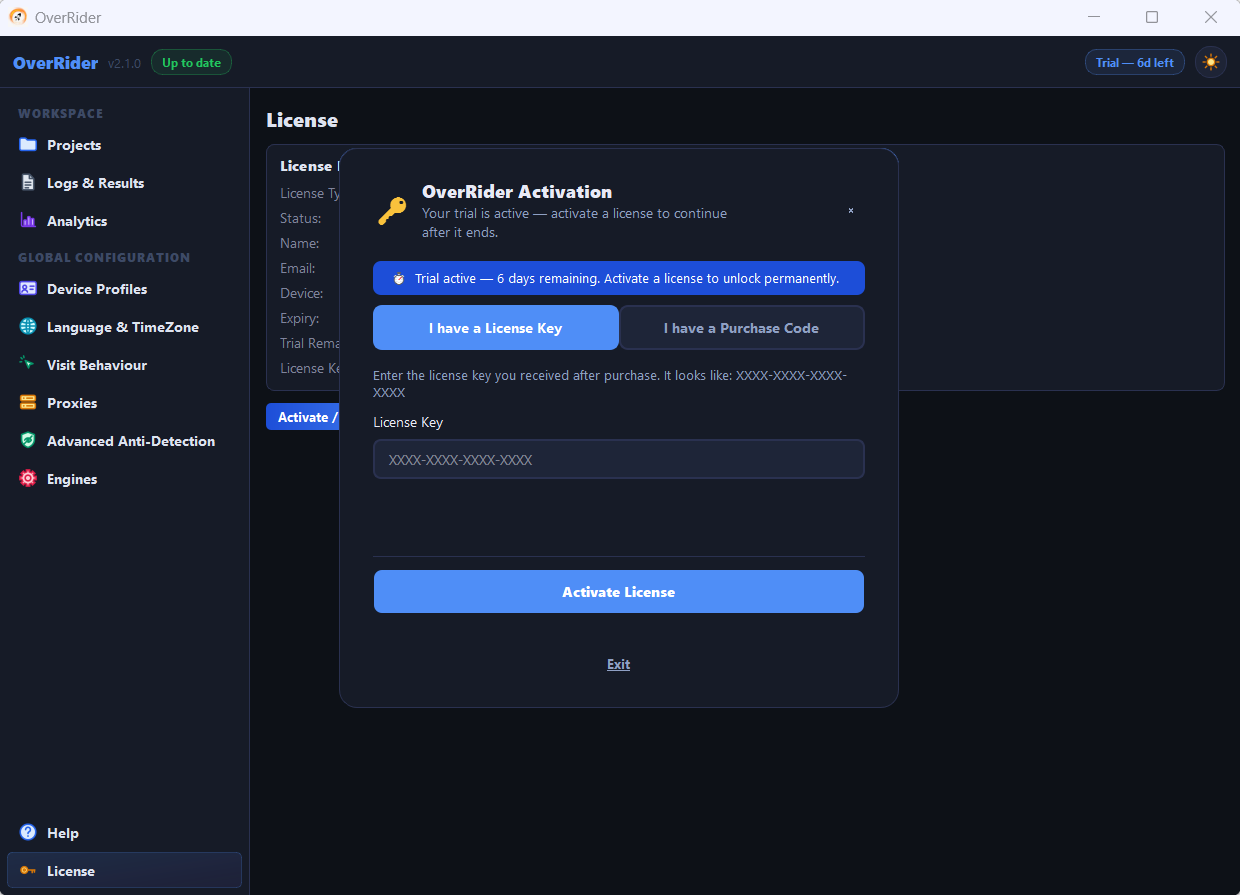Screen dimensions: 1240x895
Task: Click the OverRider logo text in header
Action: [55, 63]
